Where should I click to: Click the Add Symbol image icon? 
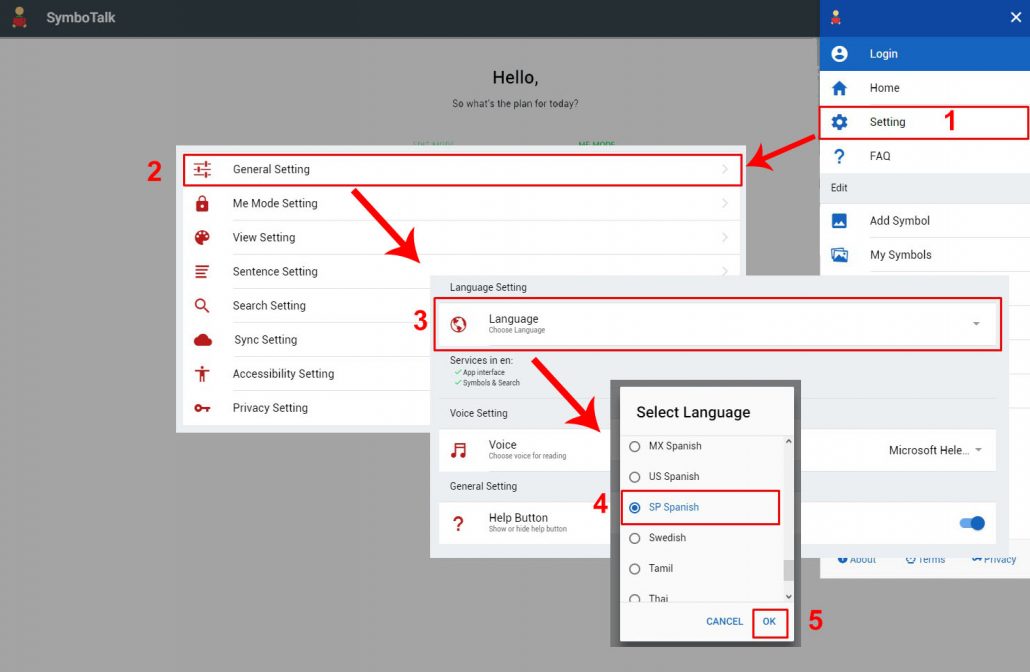839,221
